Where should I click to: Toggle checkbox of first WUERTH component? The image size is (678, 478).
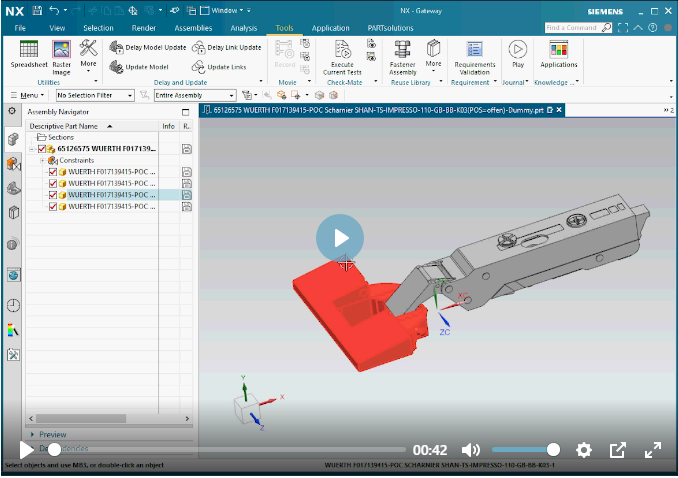point(53,172)
